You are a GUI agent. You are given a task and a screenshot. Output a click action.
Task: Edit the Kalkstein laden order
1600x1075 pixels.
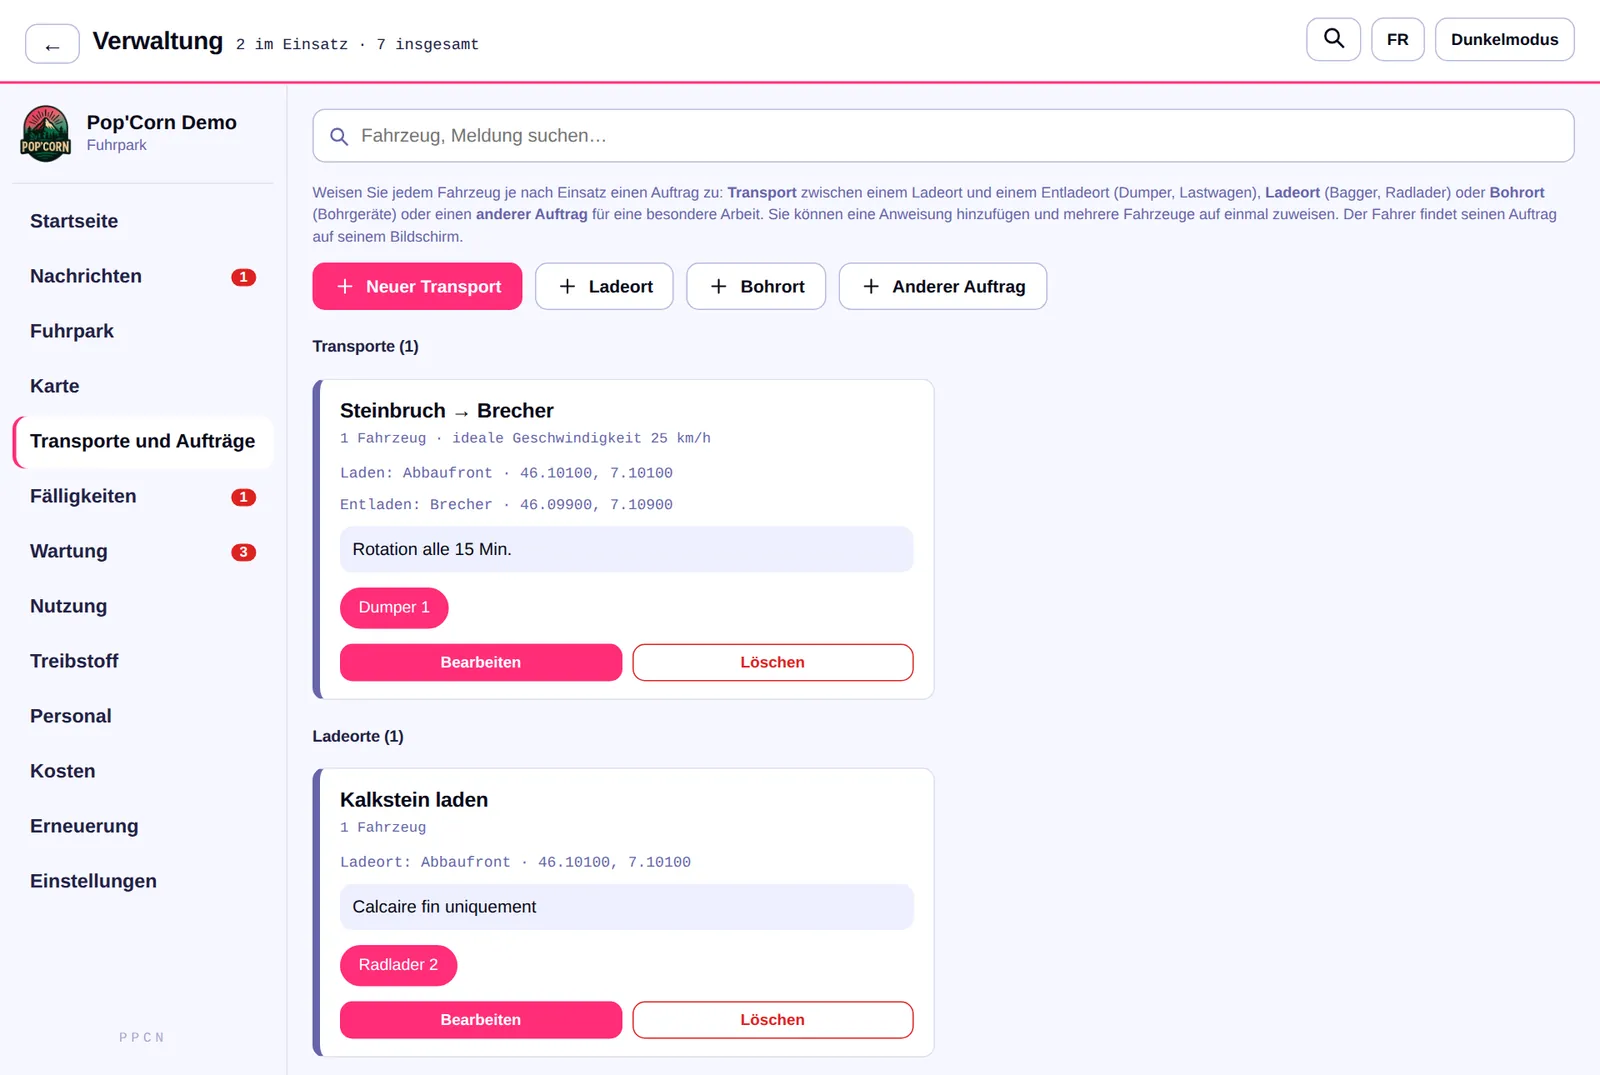481,1020
